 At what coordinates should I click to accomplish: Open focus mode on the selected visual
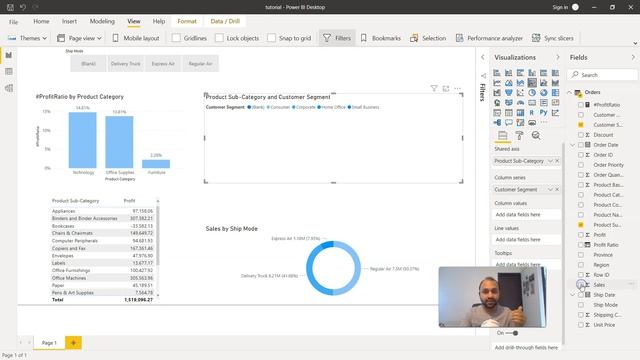click(x=446, y=88)
